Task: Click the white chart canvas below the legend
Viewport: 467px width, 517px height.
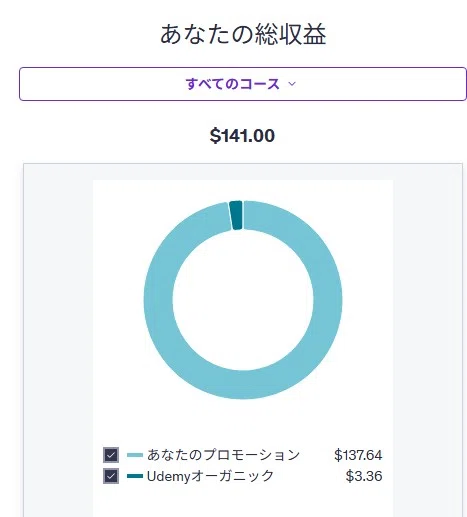Action: point(243,502)
